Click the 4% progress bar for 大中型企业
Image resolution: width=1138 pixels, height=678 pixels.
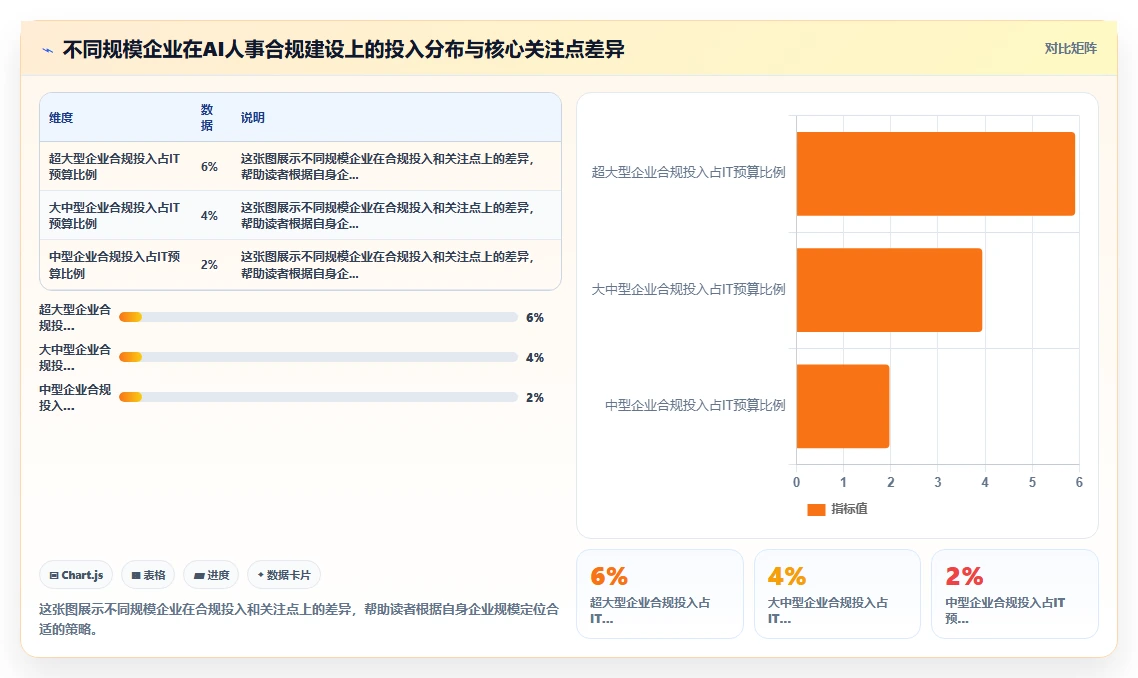click(318, 357)
